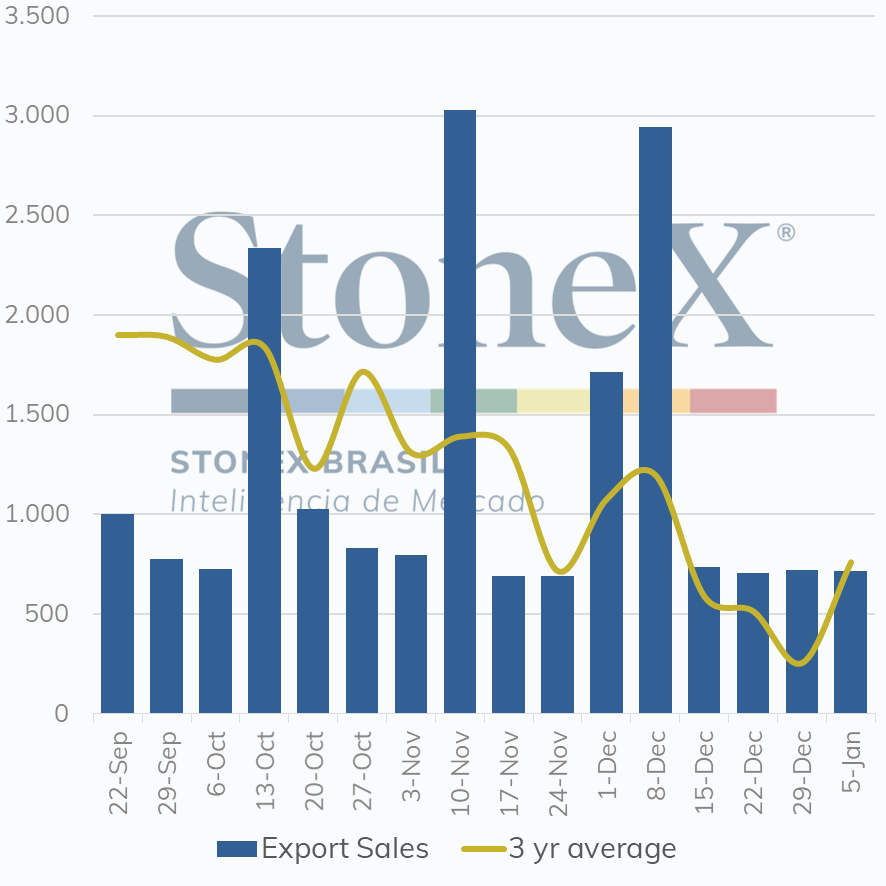Click the 1.500 y-axis value
Image resolution: width=886 pixels, height=886 pixels.
pyautogui.click(x=37, y=414)
